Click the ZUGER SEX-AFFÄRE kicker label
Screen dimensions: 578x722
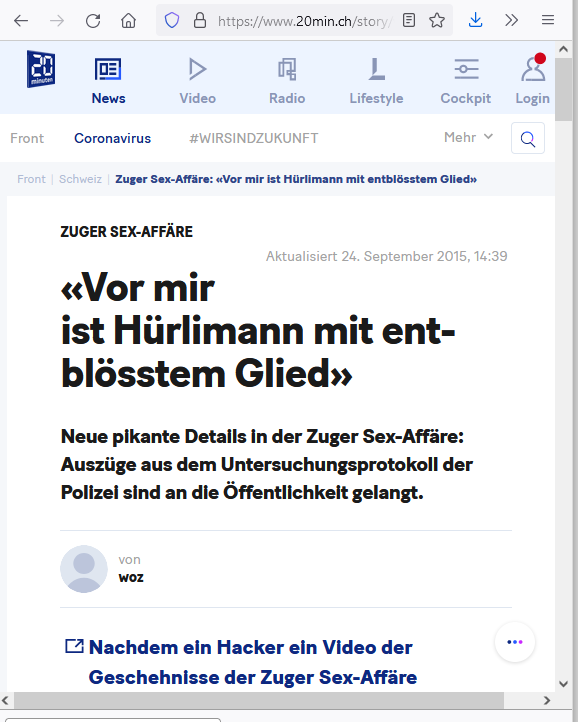coord(127,232)
